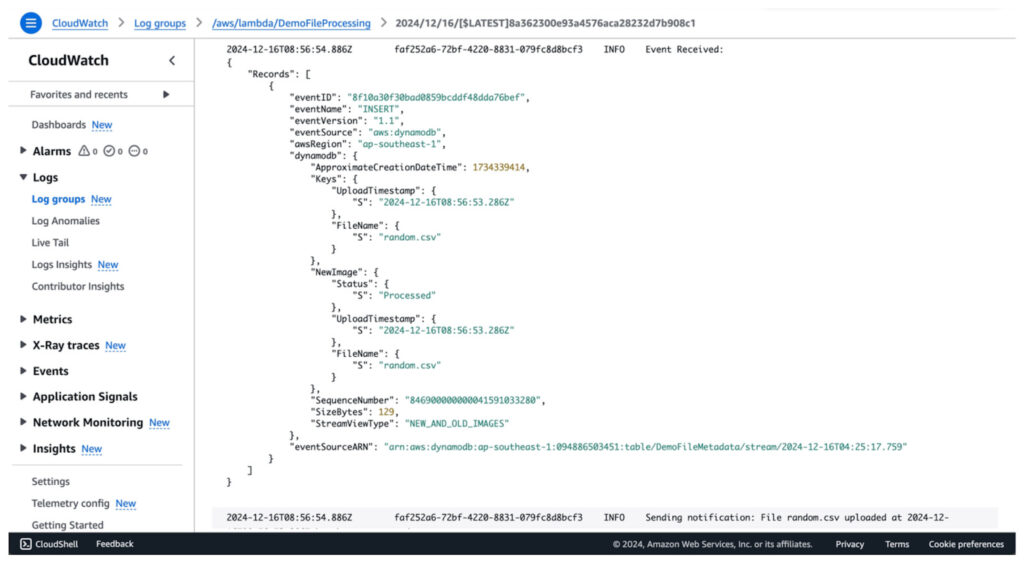Collapse the CloudWatch sidebar with the chevron
The height and width of the screenshot is (563, 1024).
[172, 61]
